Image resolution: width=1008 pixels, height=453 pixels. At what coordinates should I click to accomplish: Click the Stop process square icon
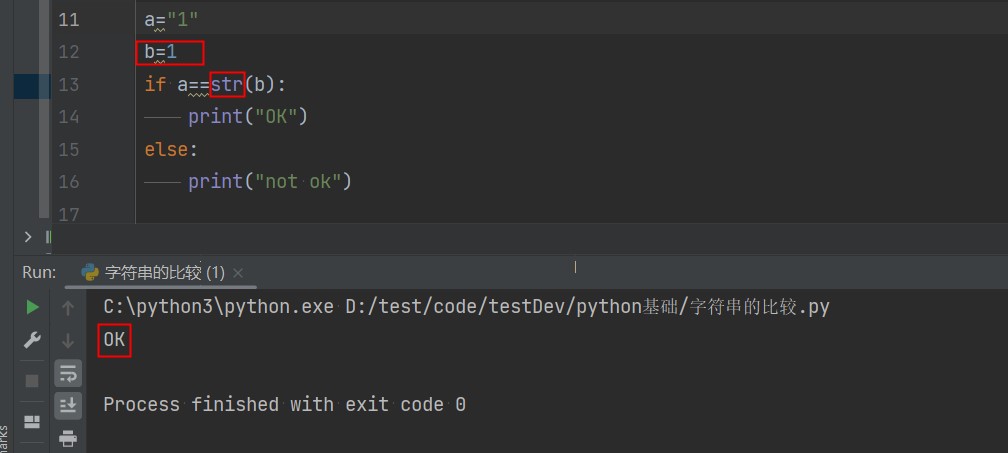(x=32, y=380)
